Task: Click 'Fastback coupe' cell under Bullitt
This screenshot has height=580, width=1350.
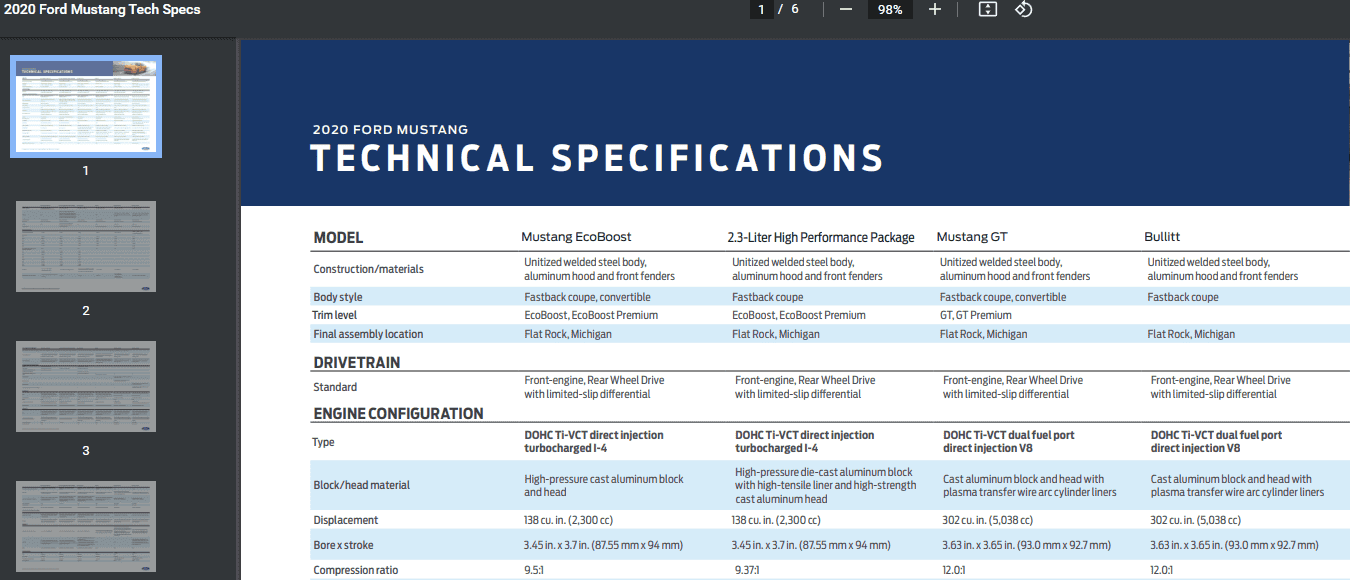Action: 1183,297
